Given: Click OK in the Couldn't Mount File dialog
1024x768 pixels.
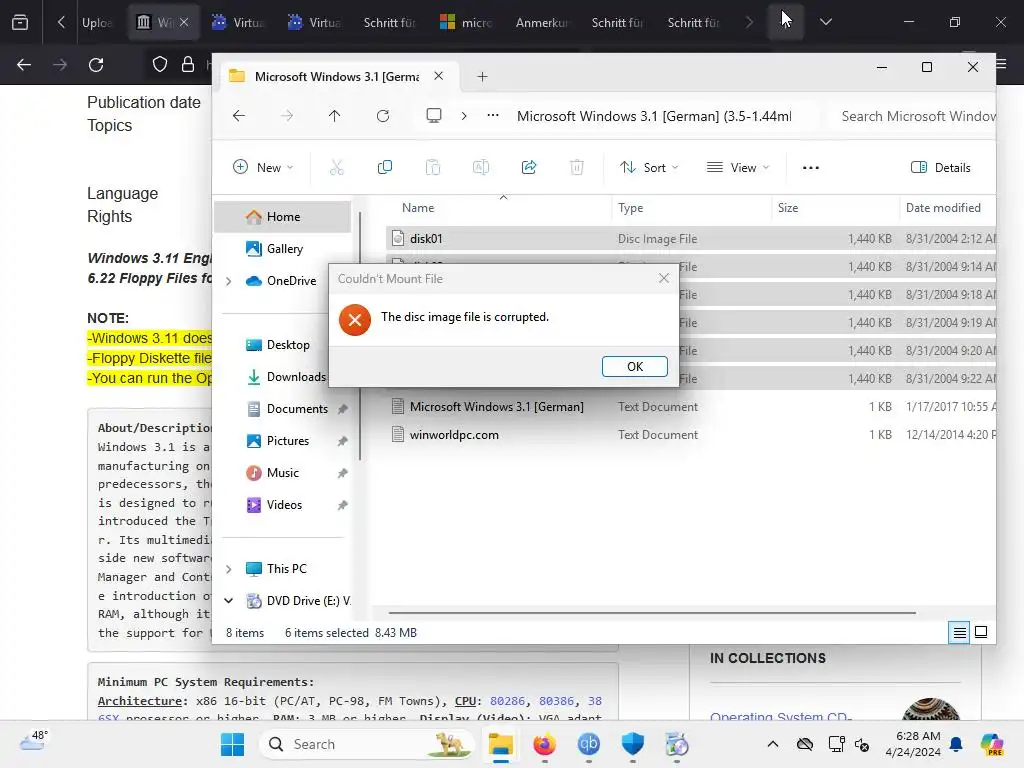Looking at the screenshot, I should point(634,366).
